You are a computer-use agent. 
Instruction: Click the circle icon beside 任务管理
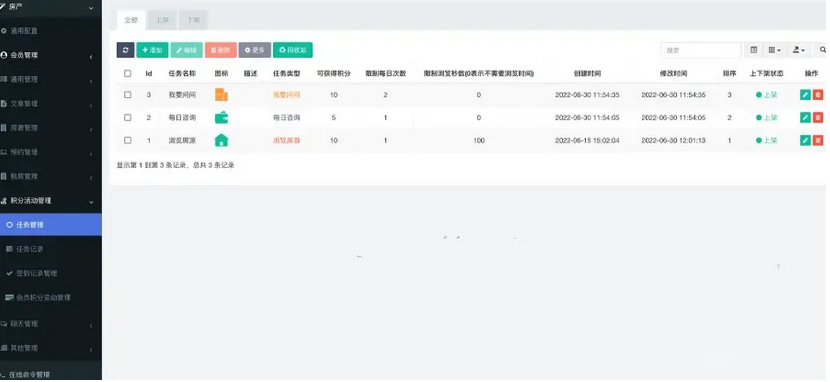point(9,225)
